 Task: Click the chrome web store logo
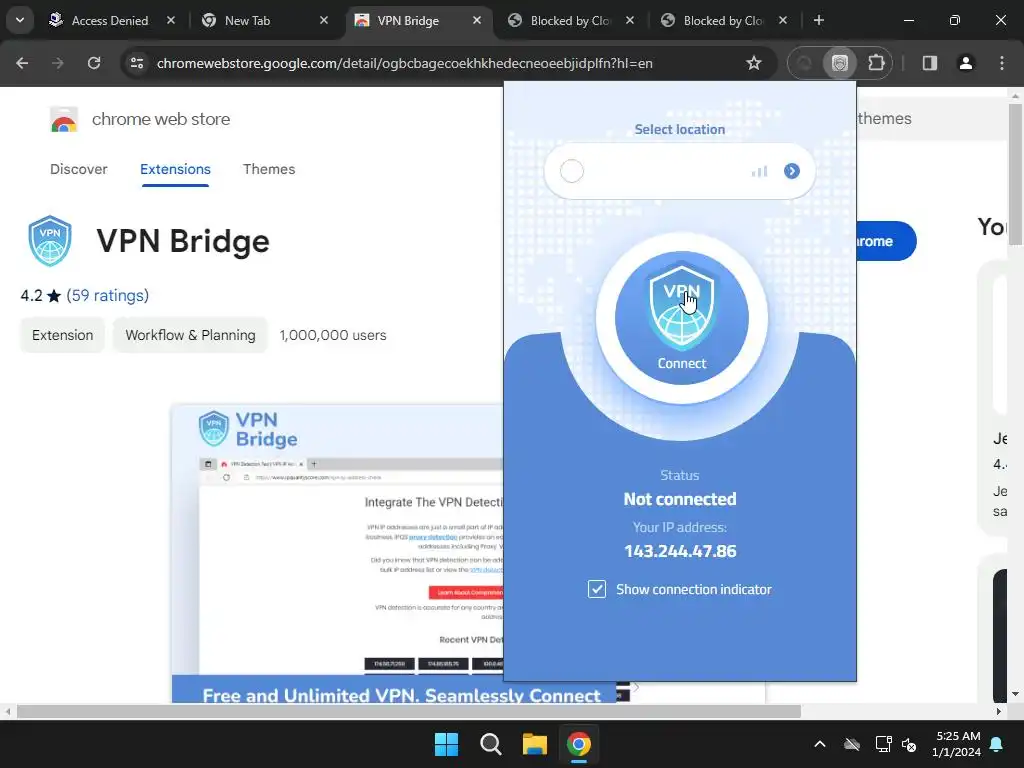coord(64,120)
